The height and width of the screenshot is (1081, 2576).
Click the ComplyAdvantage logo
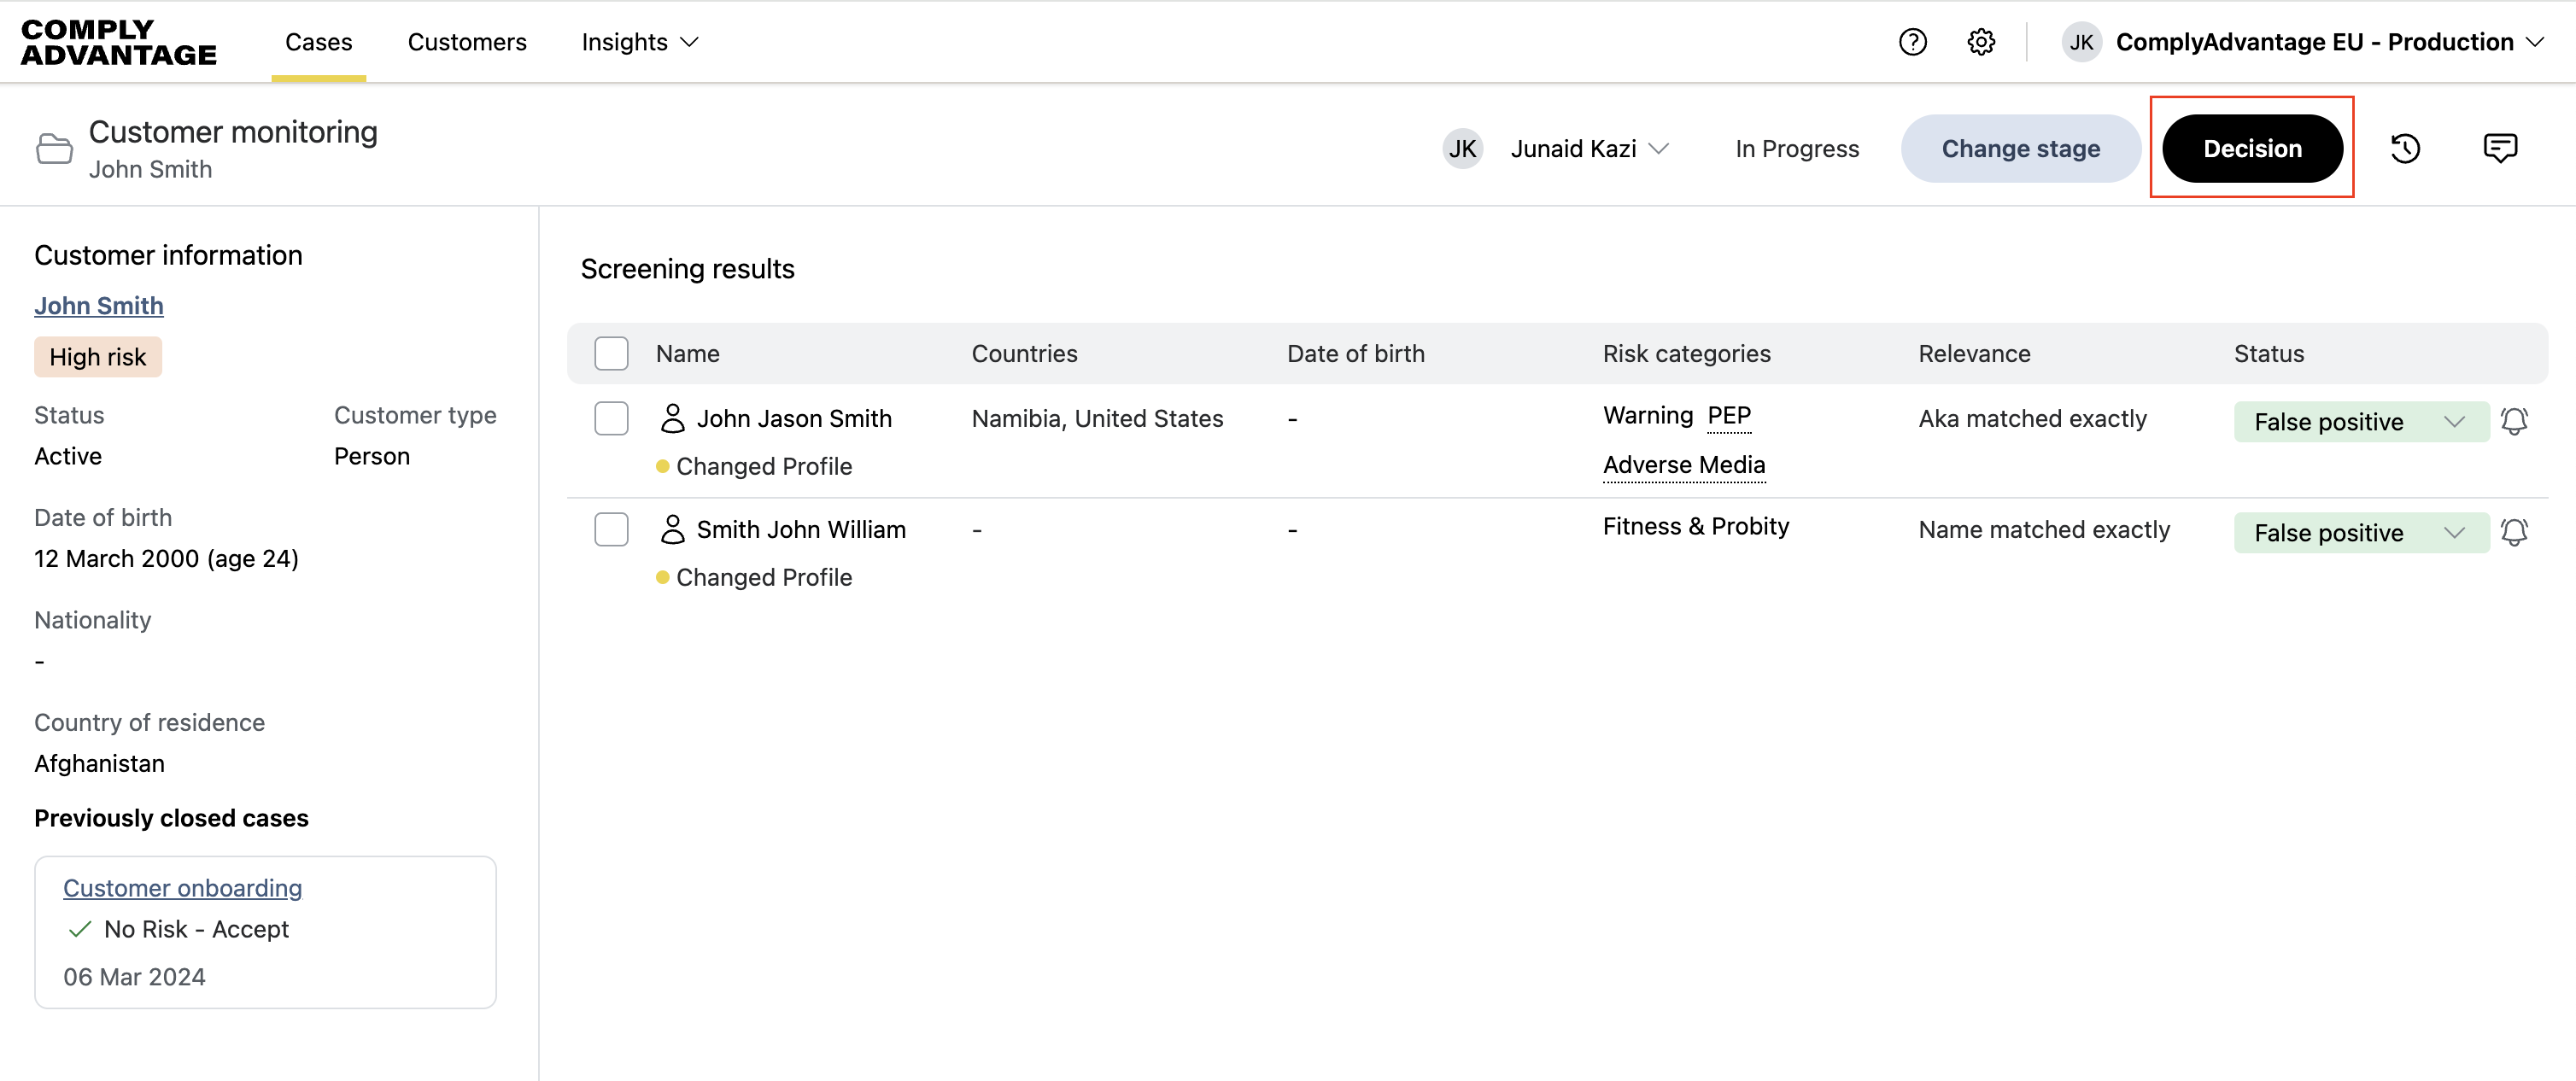coord(118,42)
